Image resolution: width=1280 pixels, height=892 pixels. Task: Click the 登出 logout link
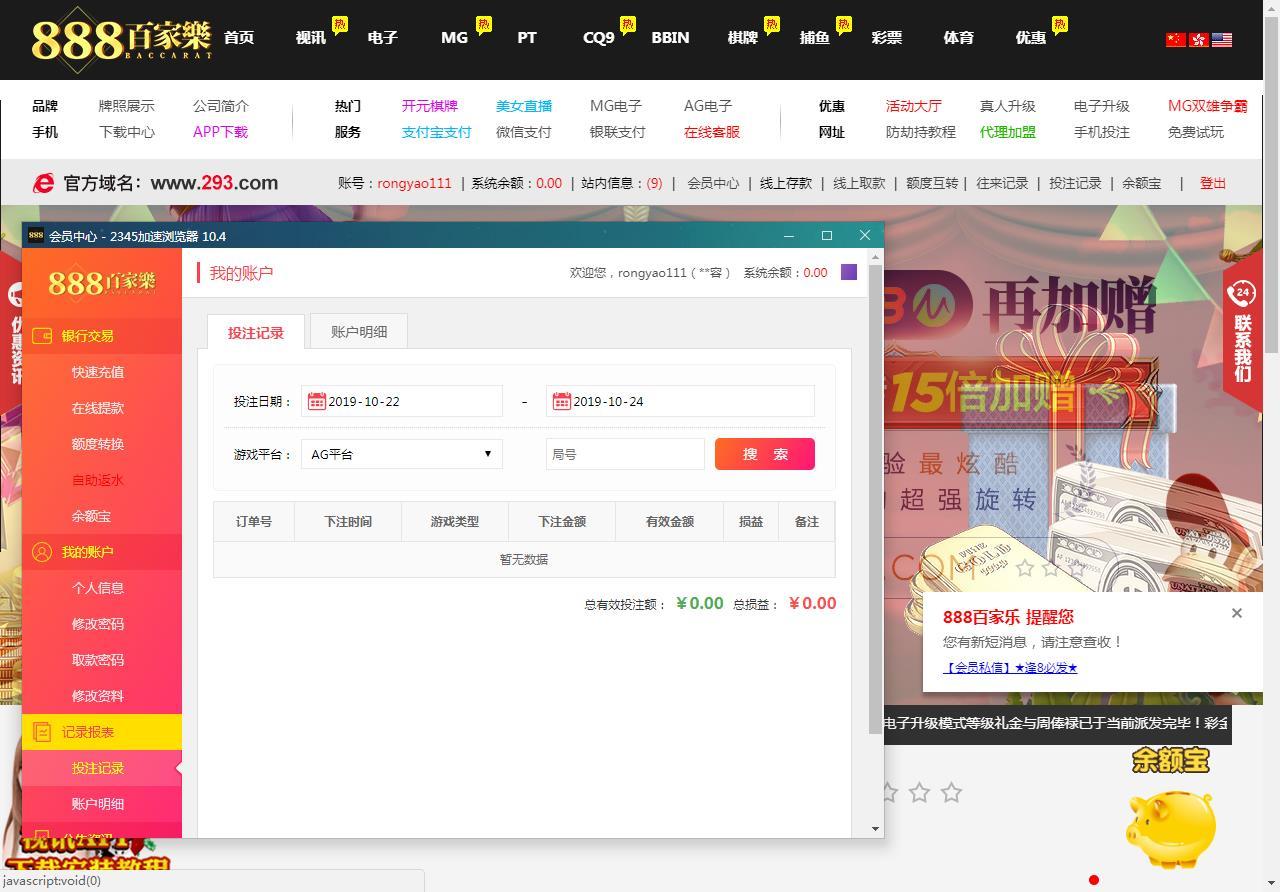[x=1213, y=183]
